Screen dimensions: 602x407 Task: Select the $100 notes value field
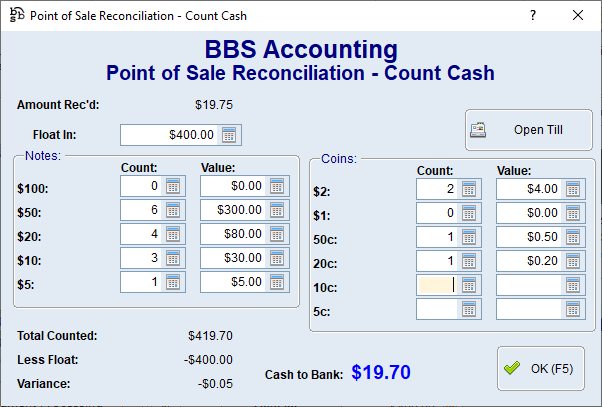coord(233,186)
